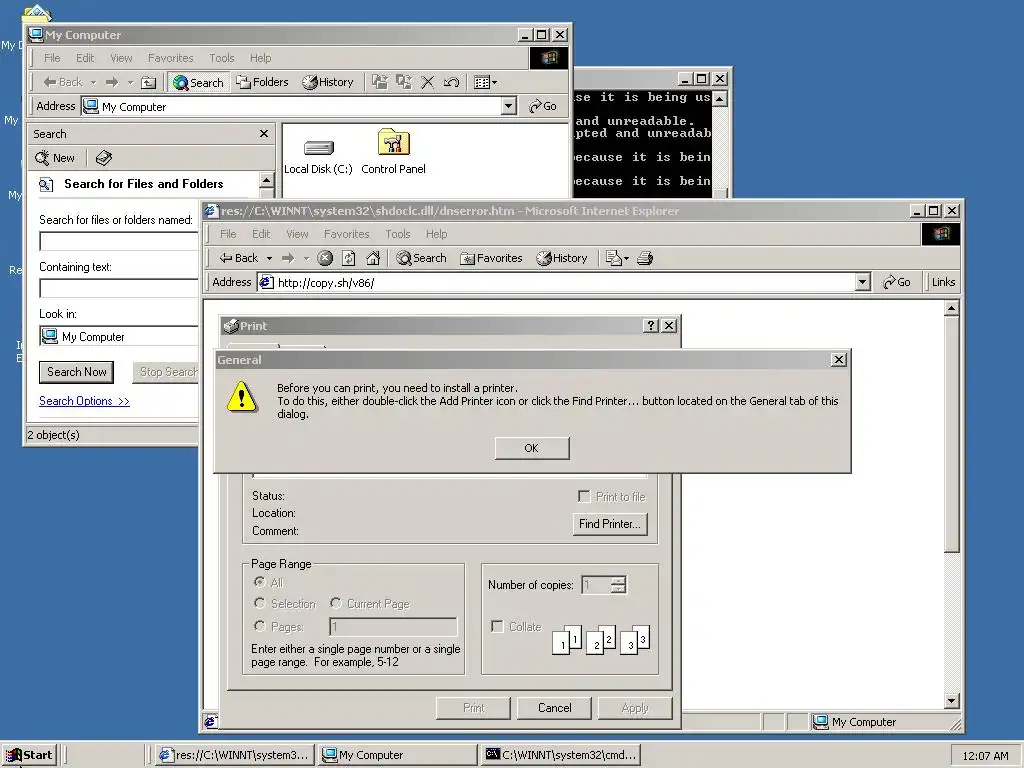Select Pages radio button
The width and height of the screenshot is (1024, 768).
point(259,626)
